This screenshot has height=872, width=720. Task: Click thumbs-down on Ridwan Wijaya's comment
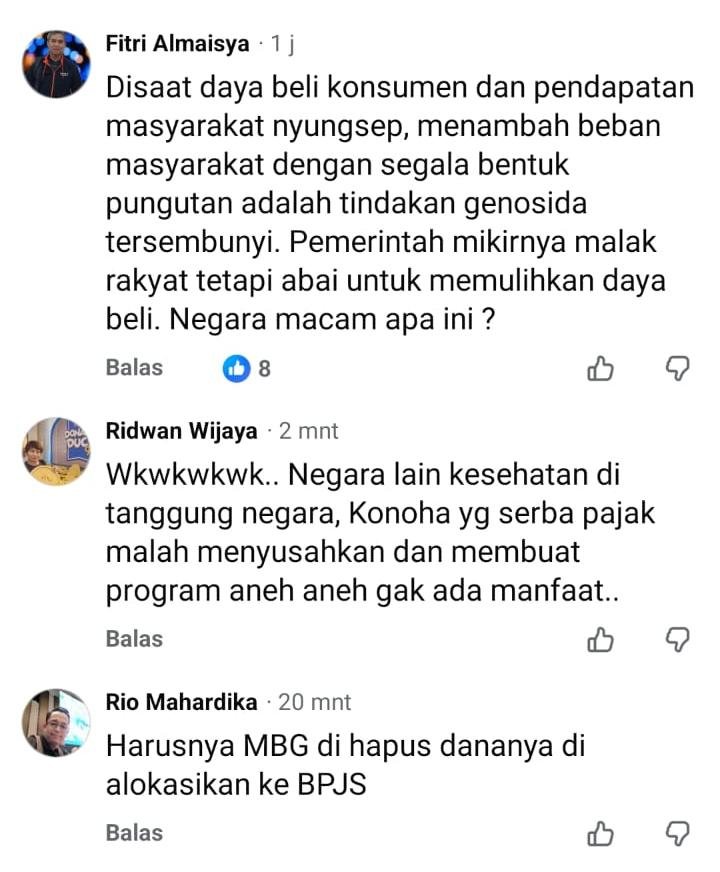[678, 640]
